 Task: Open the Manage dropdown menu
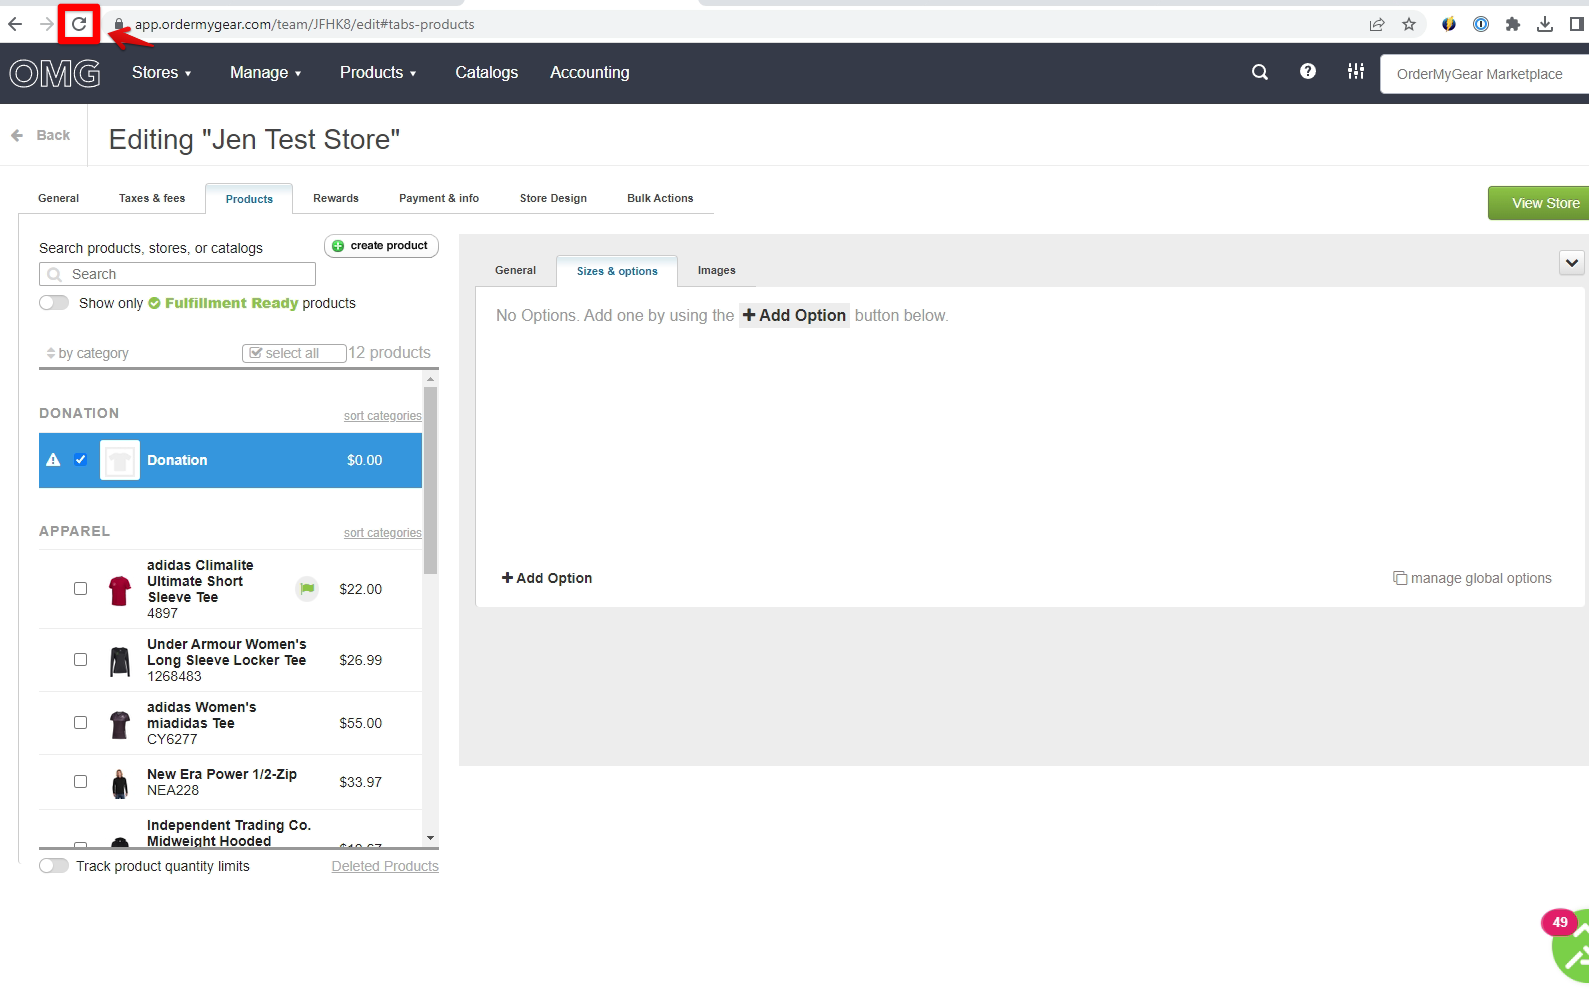pos(265,72)
